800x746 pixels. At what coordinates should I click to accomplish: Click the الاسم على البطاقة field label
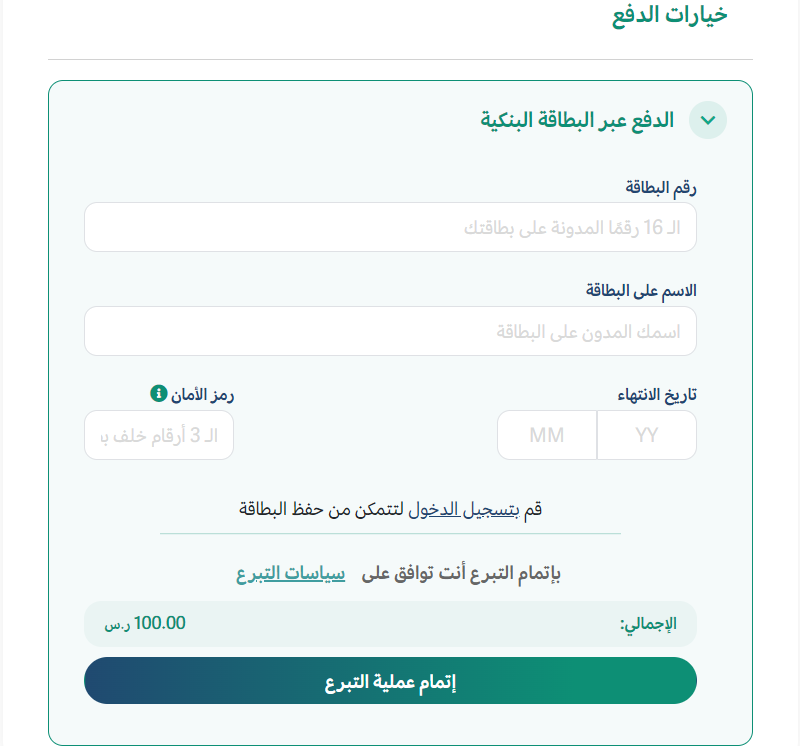641,291
